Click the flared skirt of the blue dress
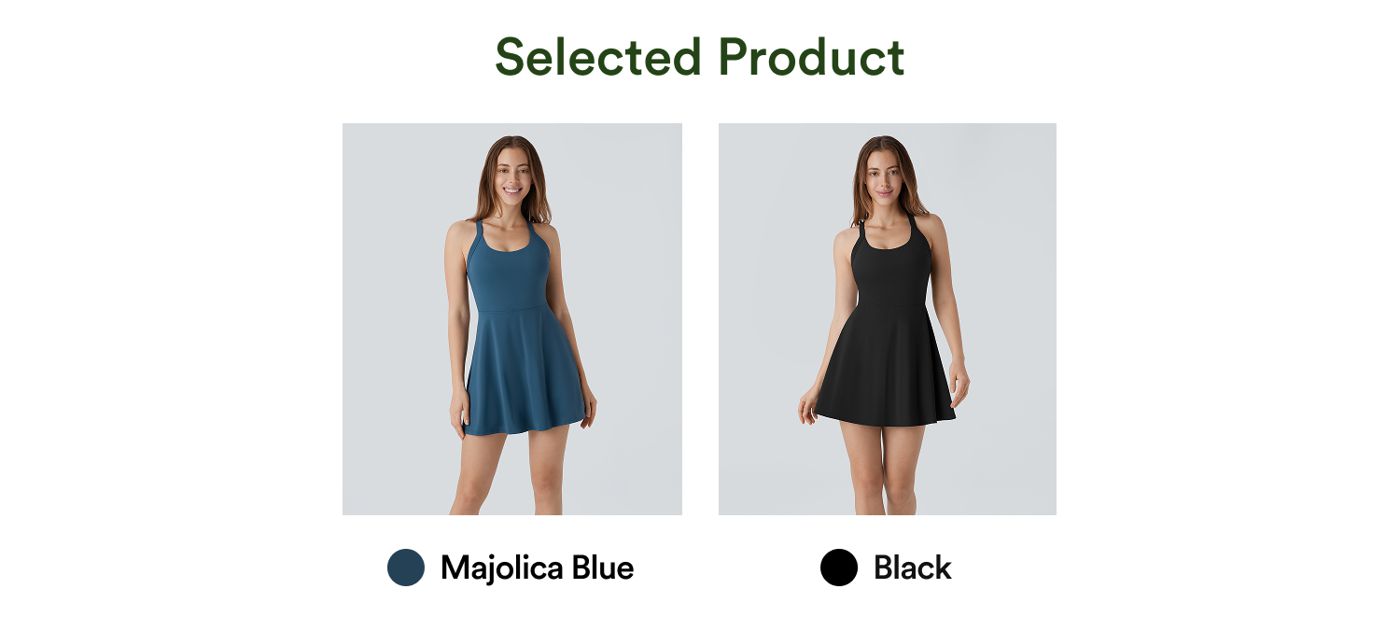The width and height of the screenshot is (1400, 631). (x=524, y=372)
